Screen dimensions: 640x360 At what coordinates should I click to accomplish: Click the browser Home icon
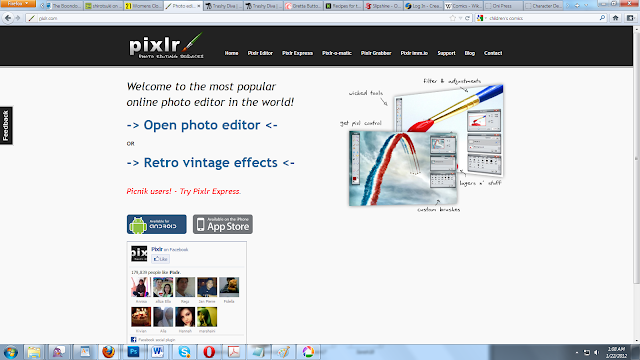[616, 18]
